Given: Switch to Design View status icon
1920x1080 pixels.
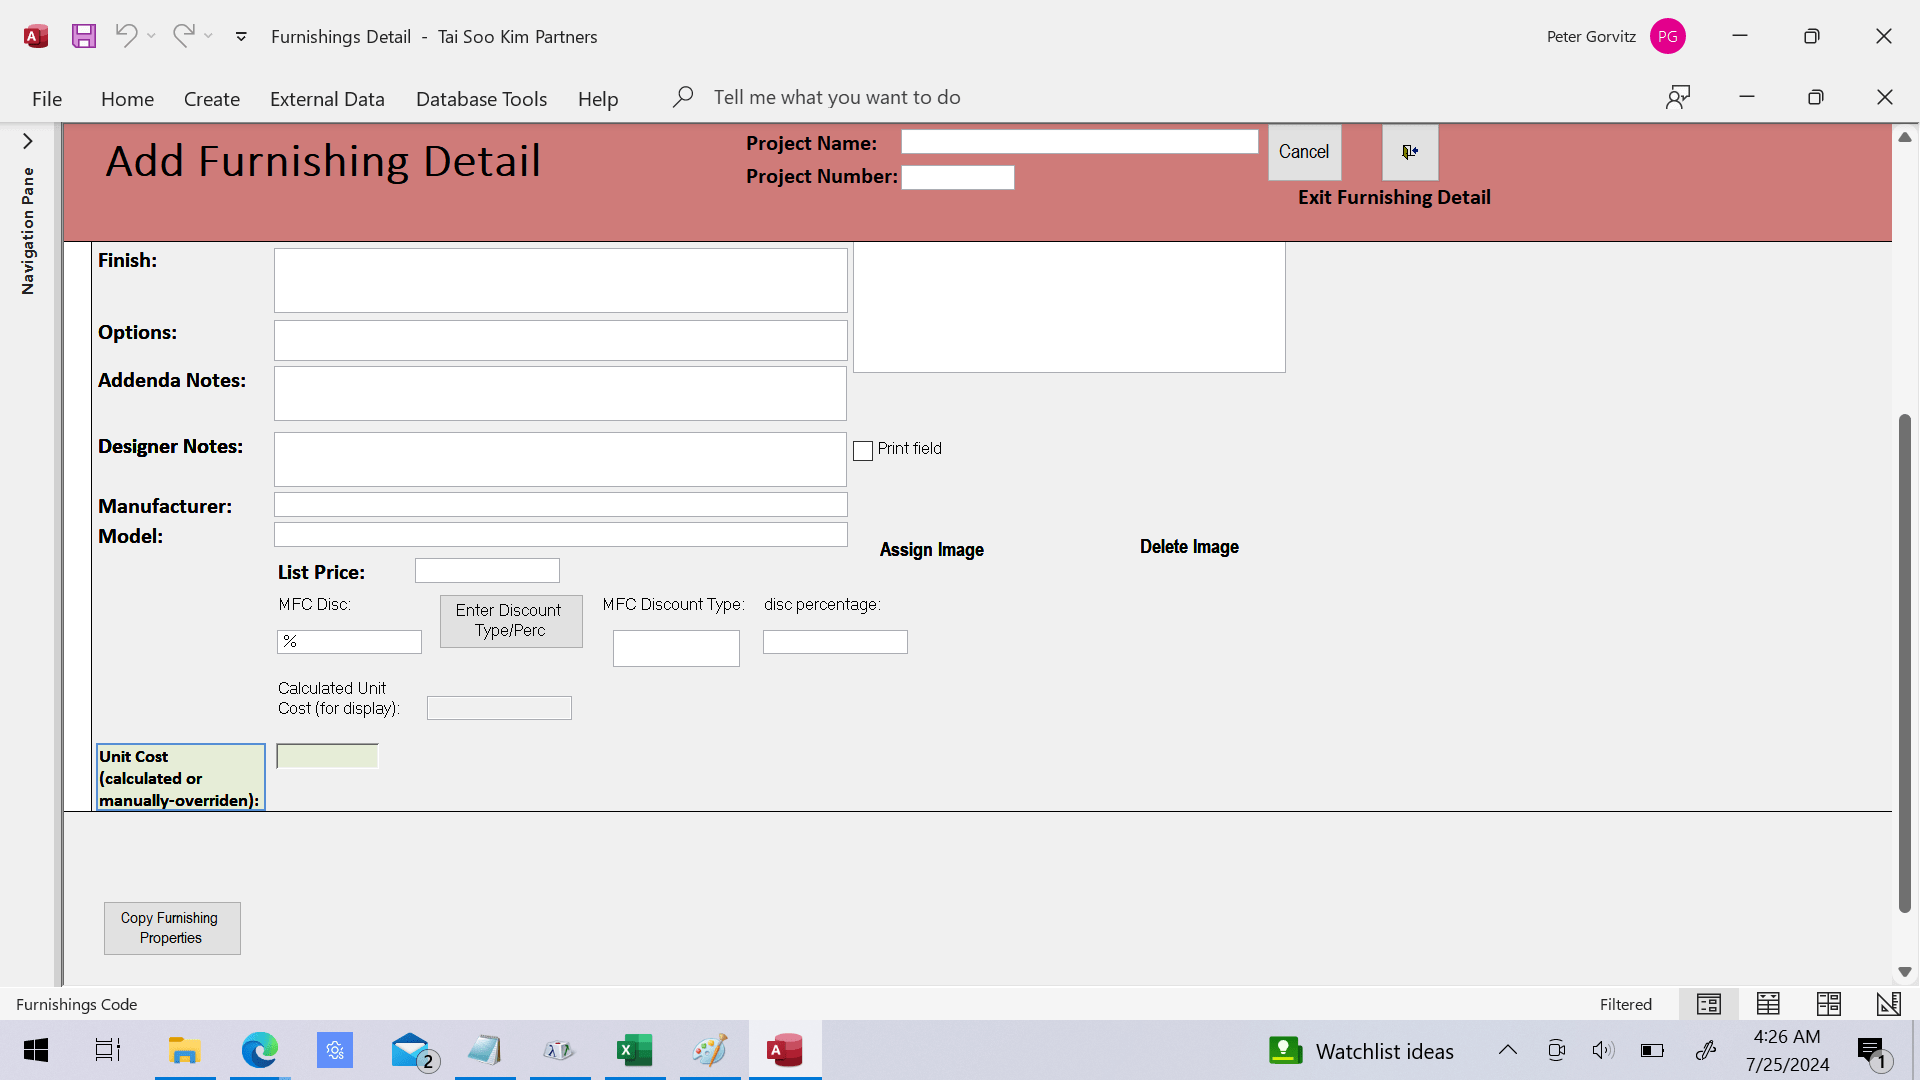Looking at the screenshot, I should (x=1888, y=1004).
